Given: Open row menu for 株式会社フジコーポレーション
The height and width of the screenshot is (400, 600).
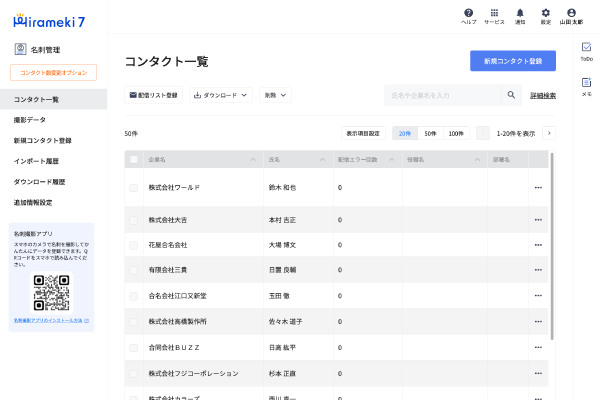Looking at the screenshot, I should [538, 373].
